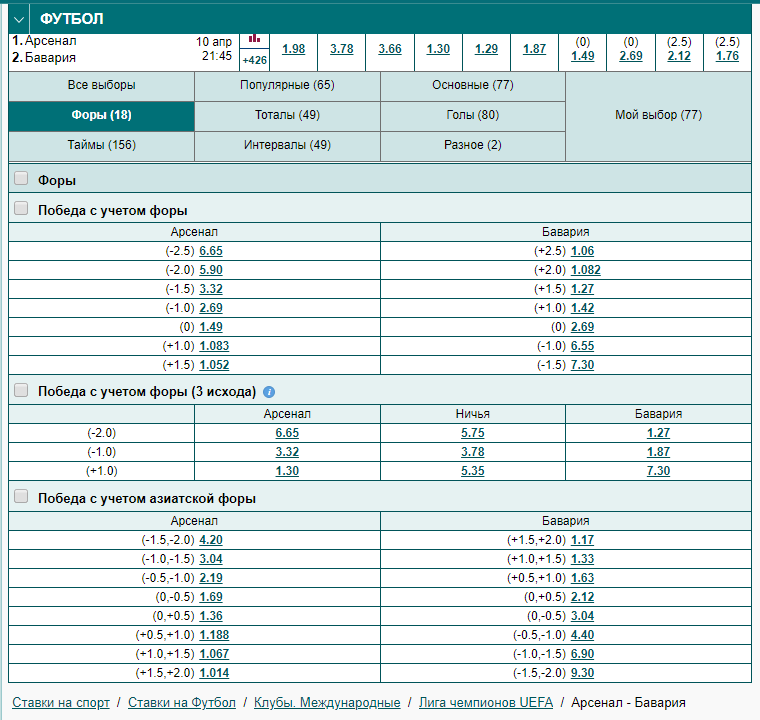The height and width of the screenshot is (720, 760).
Task: Show info for handicap 3 outcomes
Action: click(x=269, y=392)
